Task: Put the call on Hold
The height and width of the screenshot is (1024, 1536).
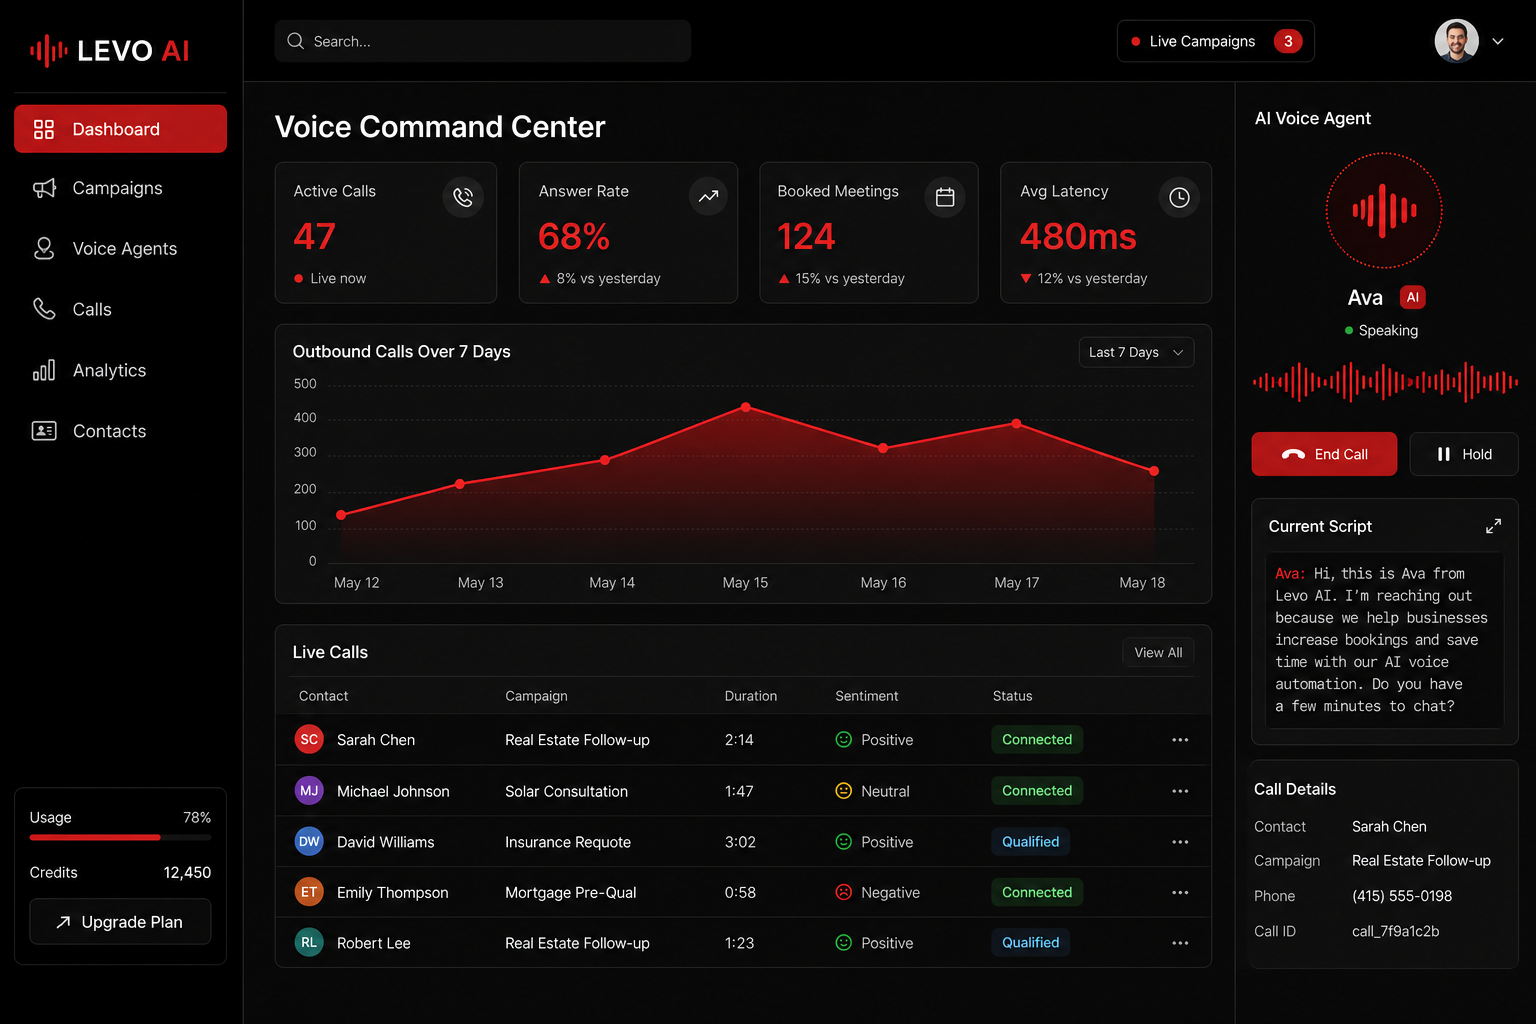Action: 1464,454
